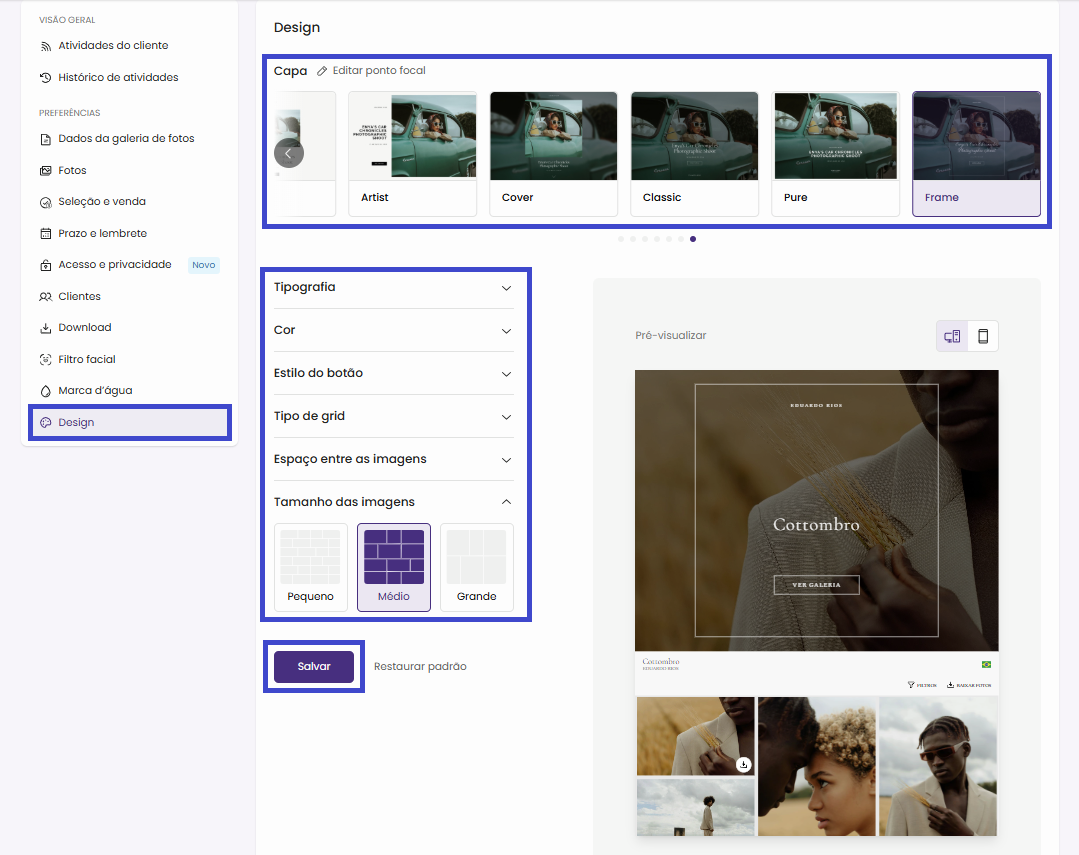Click the Filtro facial icon

point(45,359)
